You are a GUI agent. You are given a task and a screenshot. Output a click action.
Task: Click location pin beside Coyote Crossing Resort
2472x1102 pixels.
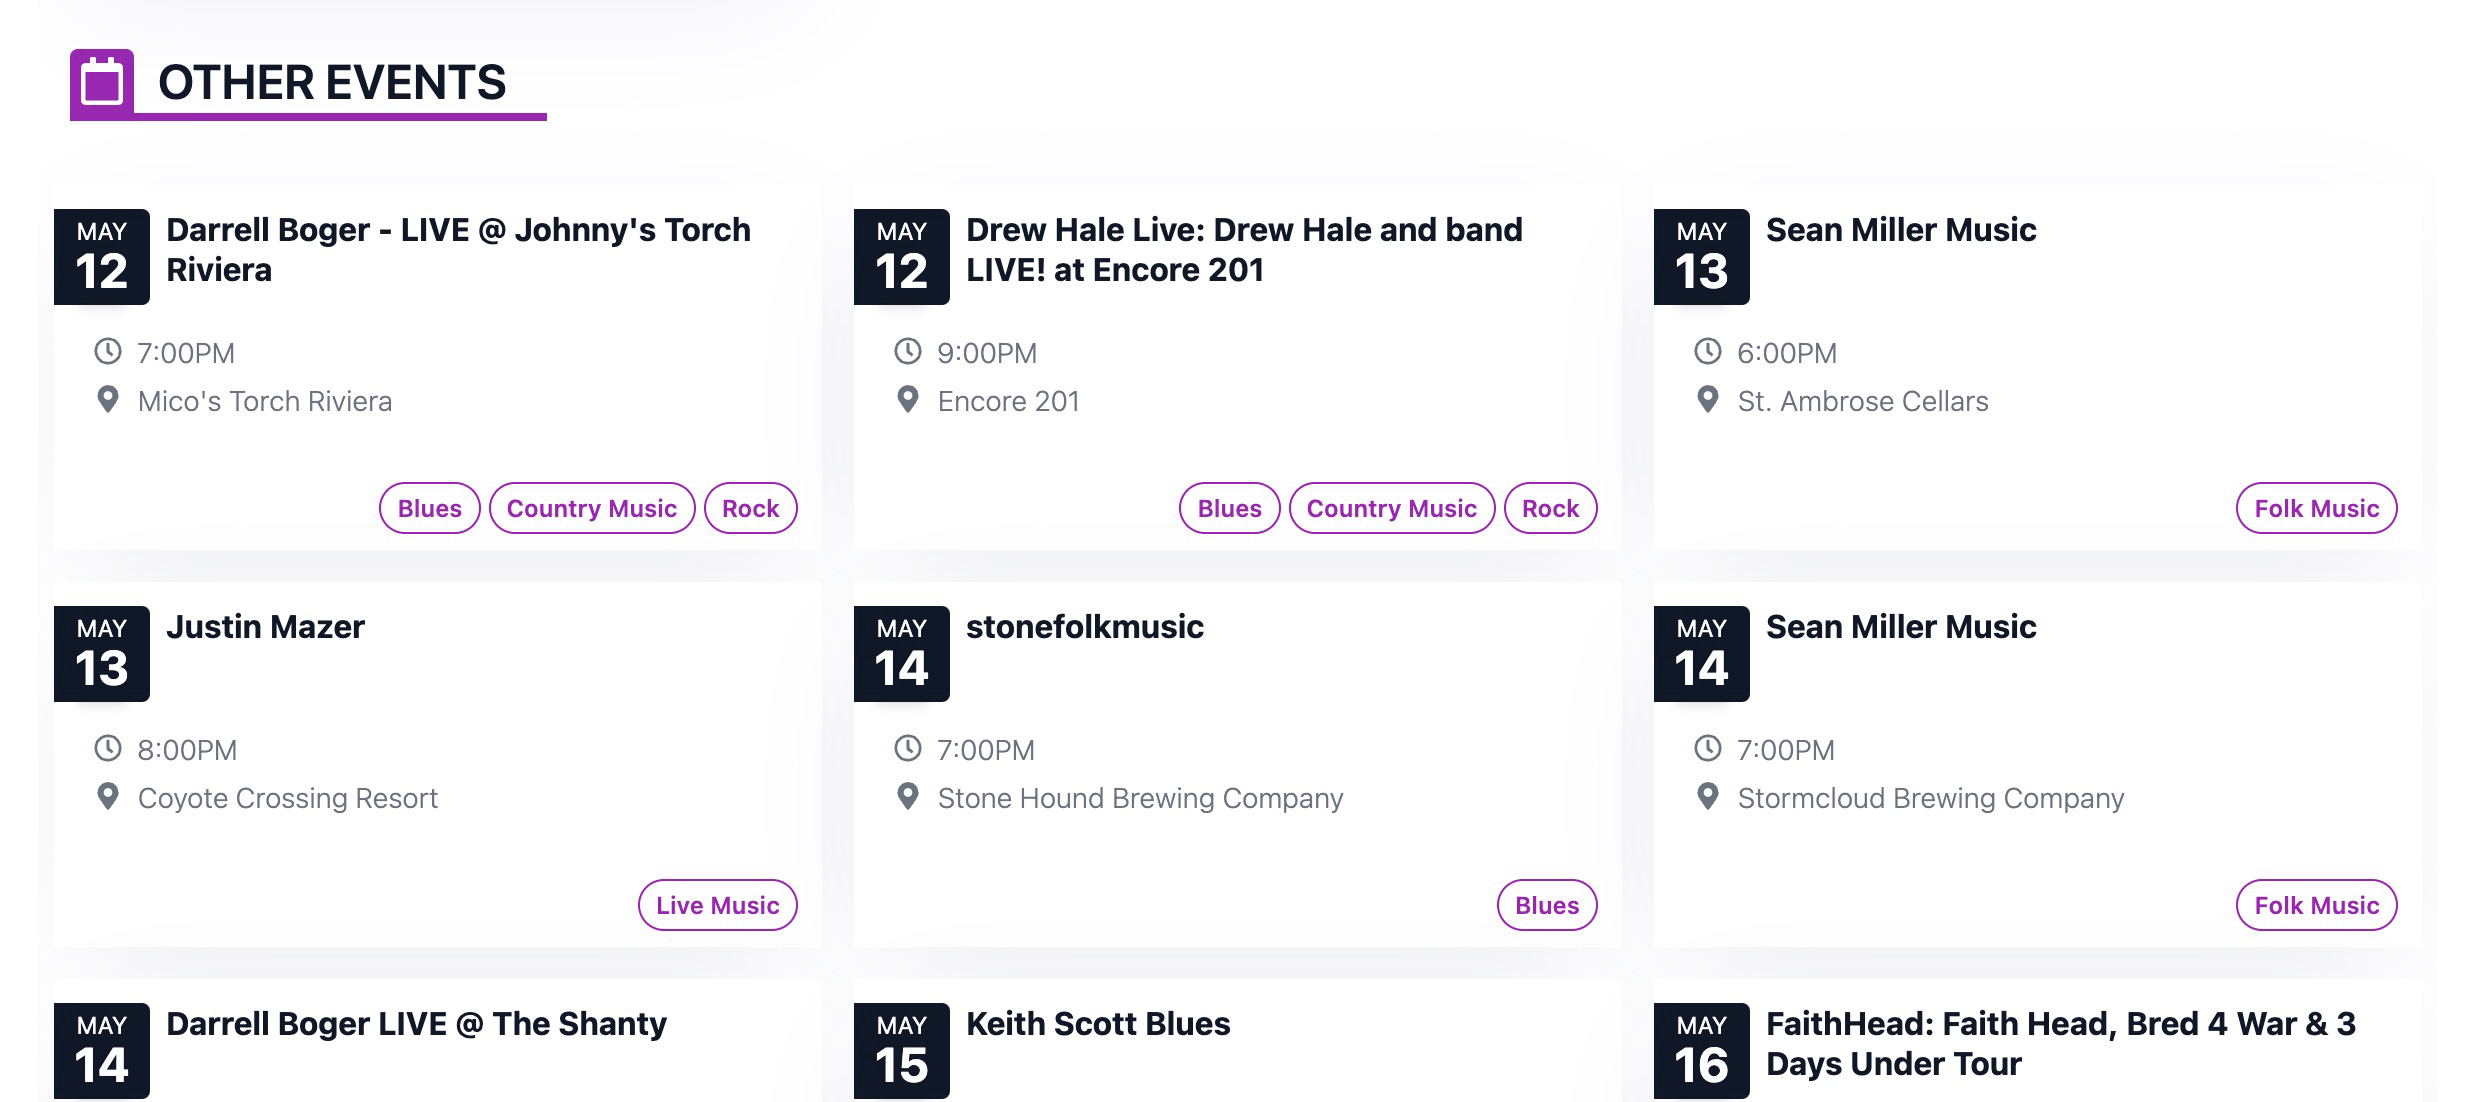pyautogui.click(x=107, y=797)
